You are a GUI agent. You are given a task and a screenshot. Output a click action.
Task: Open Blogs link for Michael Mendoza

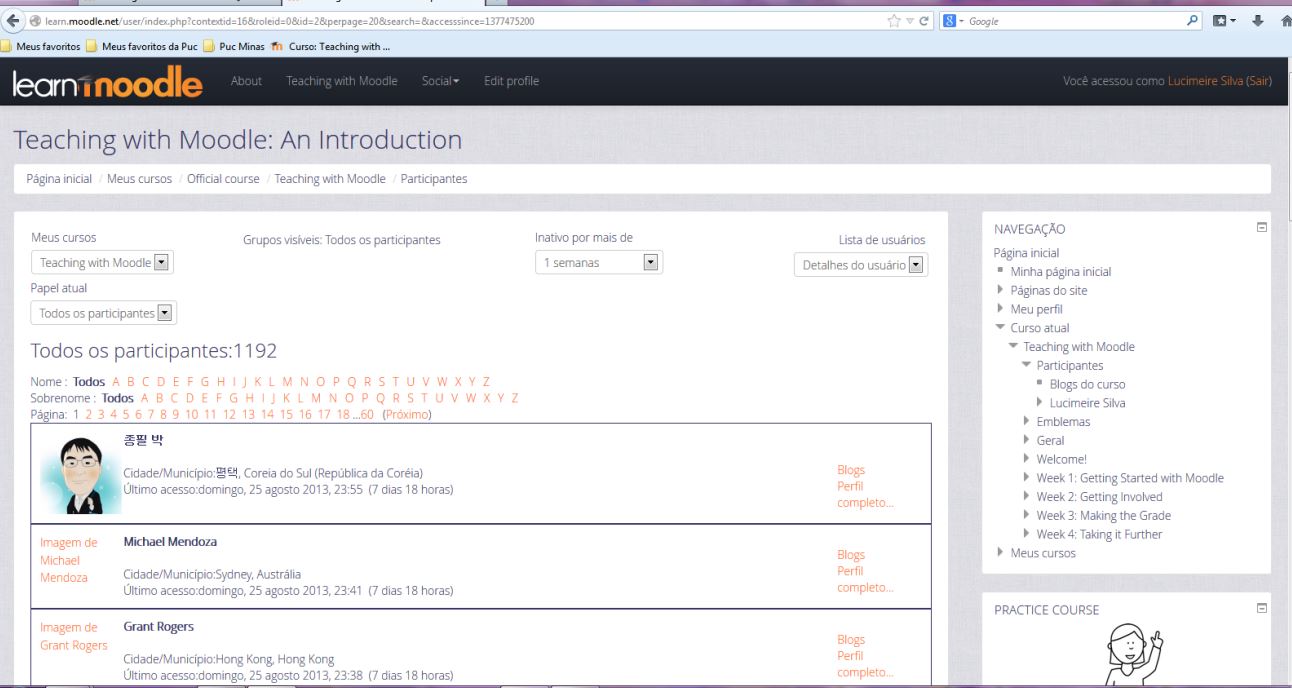(x=851, y=554)
